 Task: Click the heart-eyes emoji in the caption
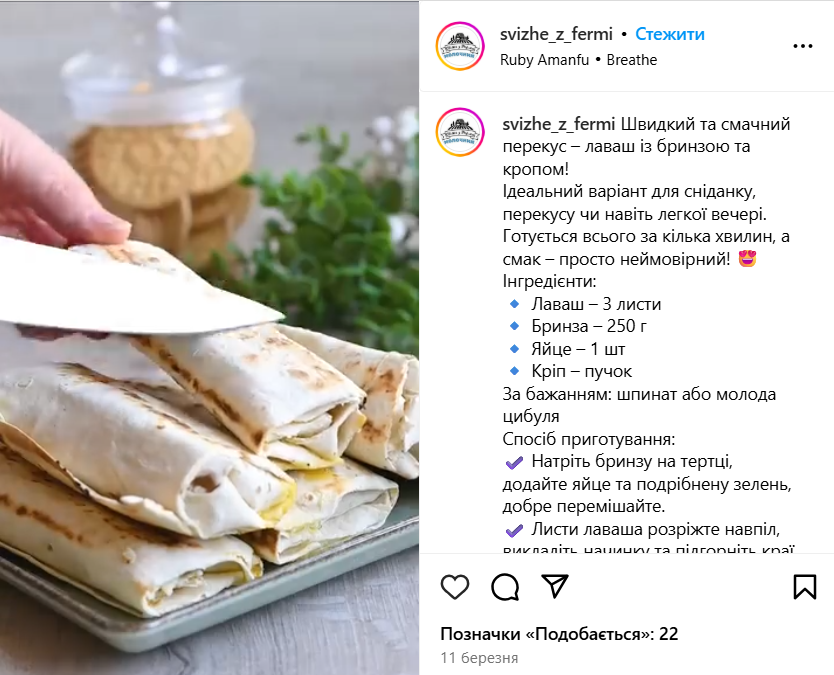[x=747, y=259]
